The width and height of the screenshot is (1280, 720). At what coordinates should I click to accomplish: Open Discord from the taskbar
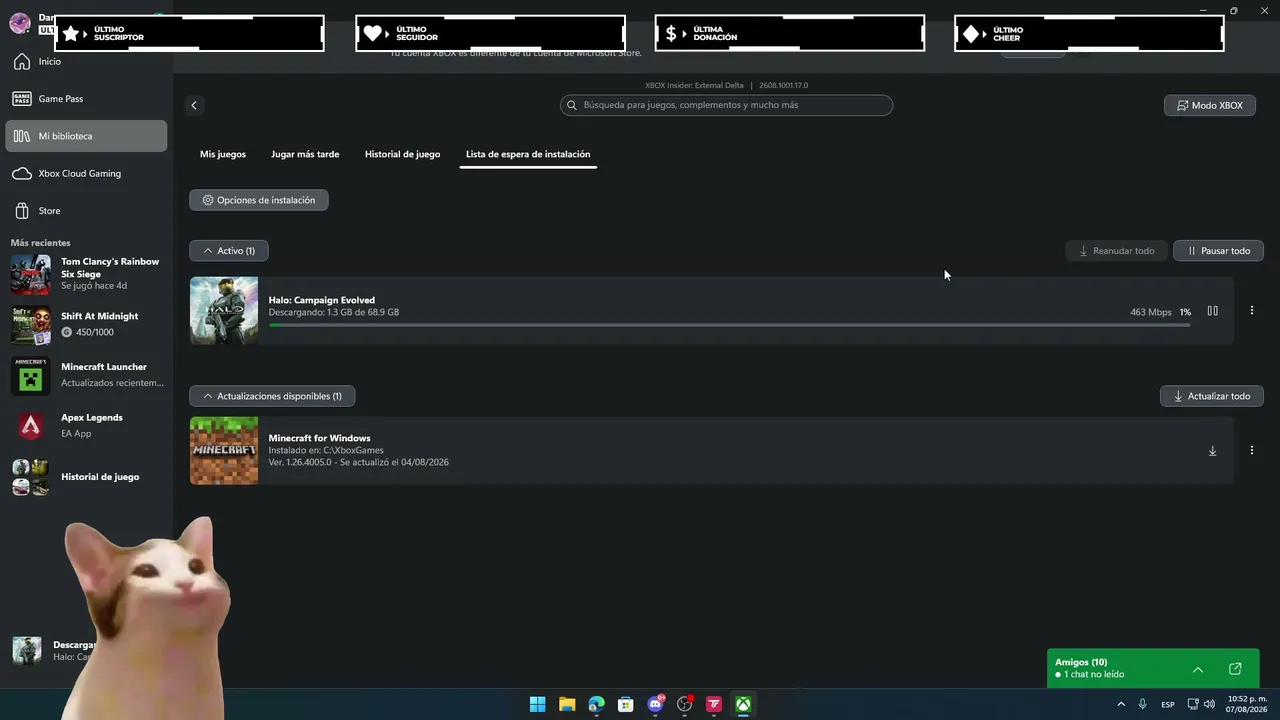(x=656, y=704)
